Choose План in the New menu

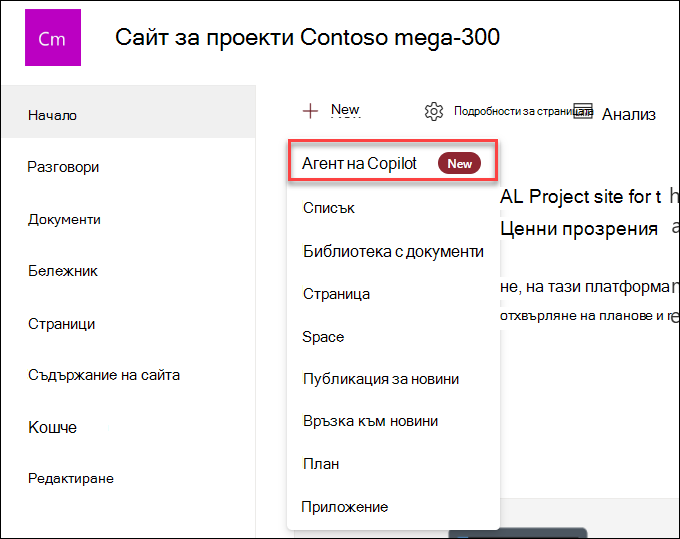pyautogui.click(x=320, y=464)
